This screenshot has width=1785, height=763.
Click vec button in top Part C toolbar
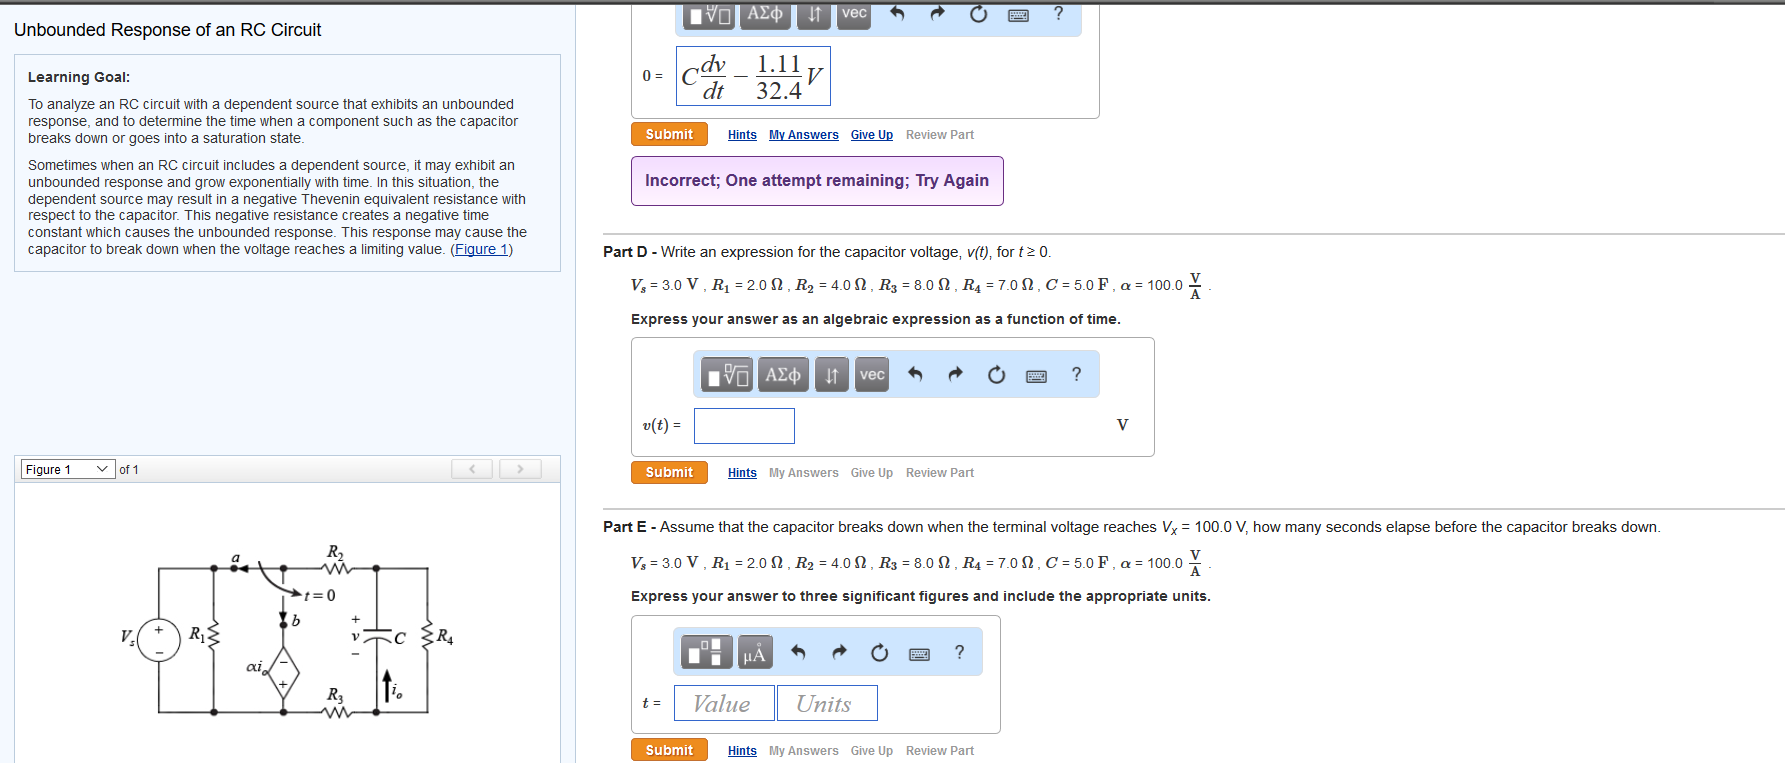(854, 14)
